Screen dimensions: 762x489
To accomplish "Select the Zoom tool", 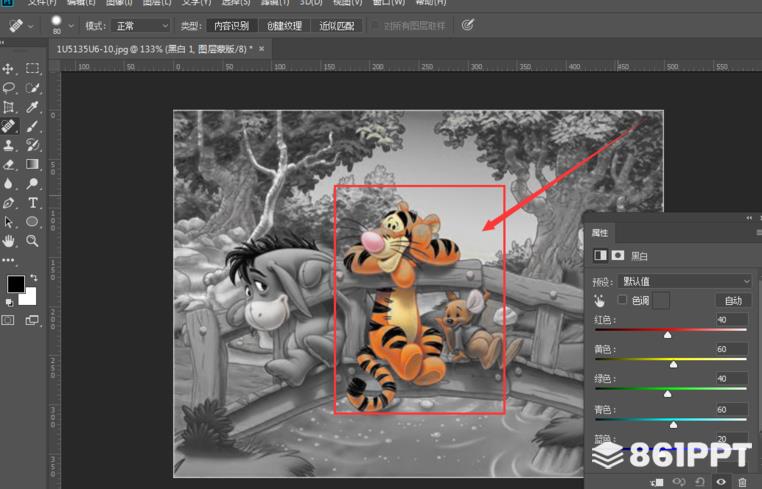I will (x=32, y=241).
